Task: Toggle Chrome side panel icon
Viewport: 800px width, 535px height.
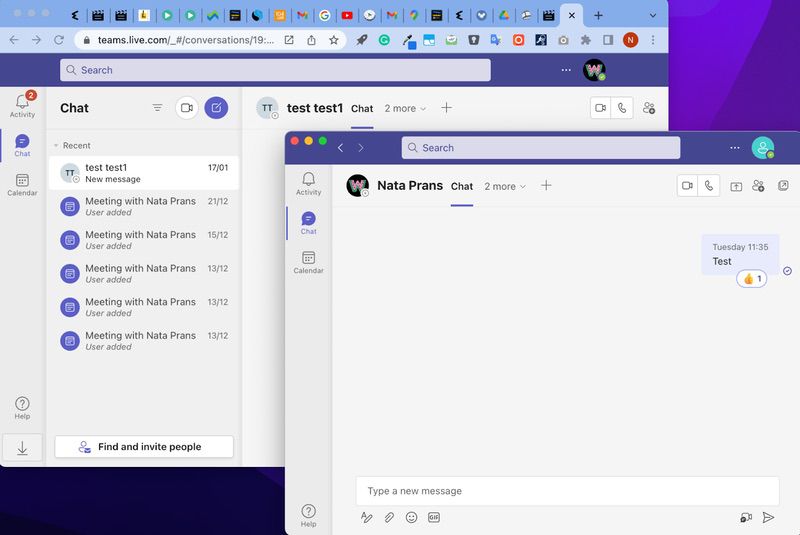Action: (x=608, y=40)
